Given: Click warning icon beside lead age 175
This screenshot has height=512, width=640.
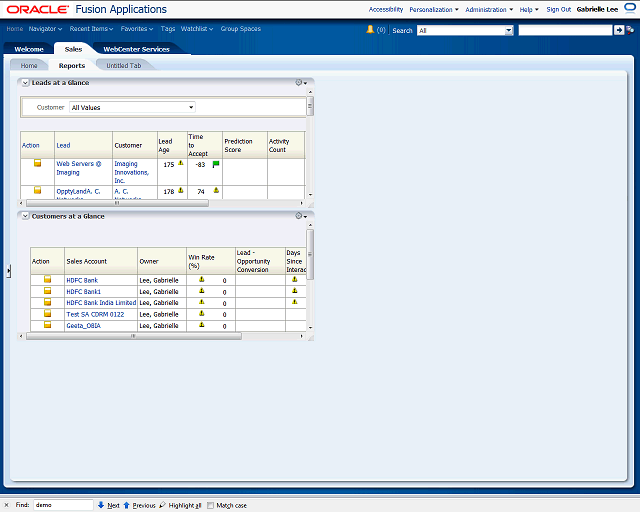Looking at the screenshot, I should click(181, 163).
